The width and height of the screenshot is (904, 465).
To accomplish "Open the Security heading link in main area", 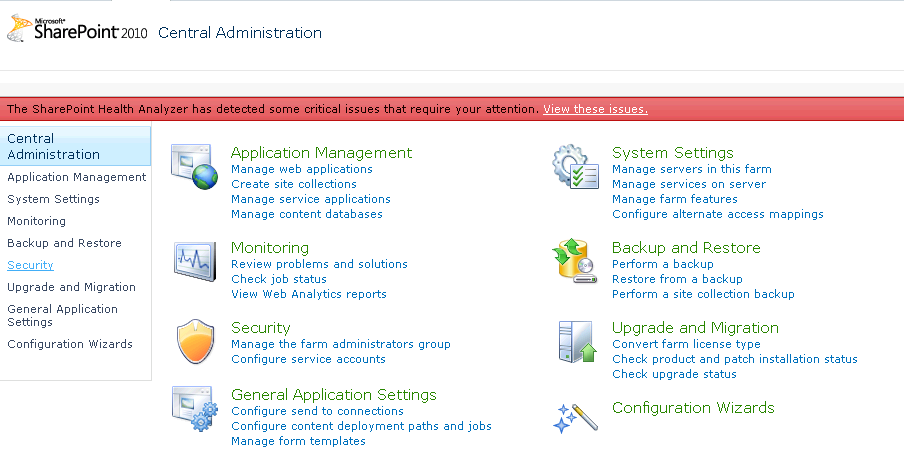I will pos(261,328).
